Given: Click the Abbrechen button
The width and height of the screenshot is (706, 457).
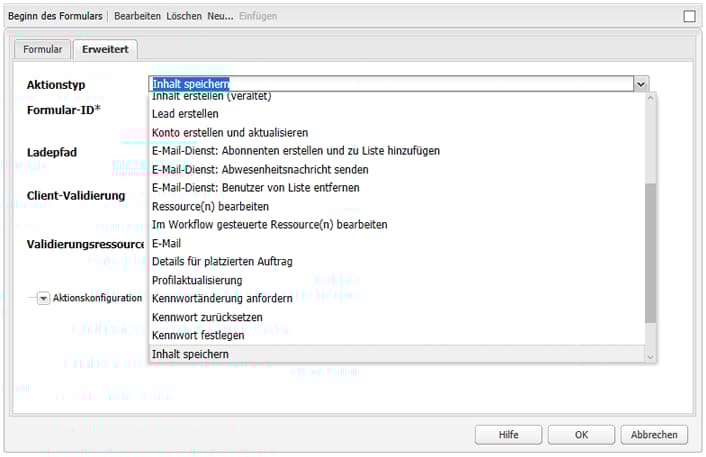Looking at the screenshot, I should click(654, 435).
